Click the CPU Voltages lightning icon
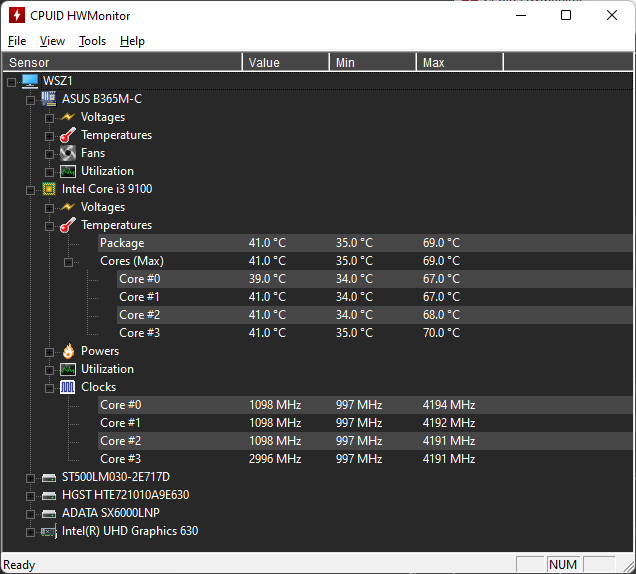 67,207
